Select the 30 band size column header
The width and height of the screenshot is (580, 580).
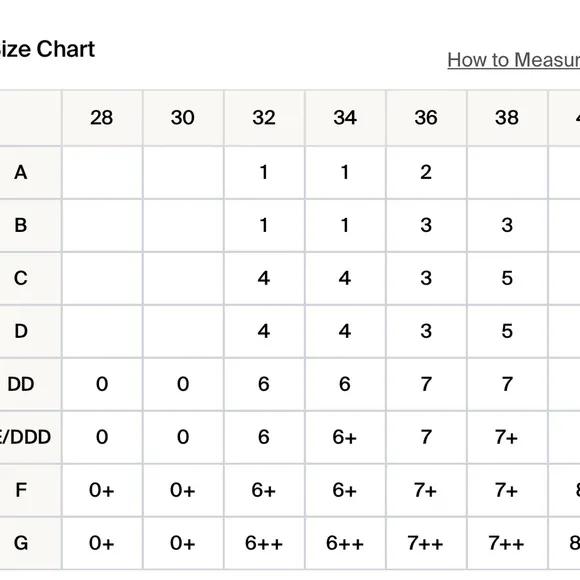click(x=183, y=118)
